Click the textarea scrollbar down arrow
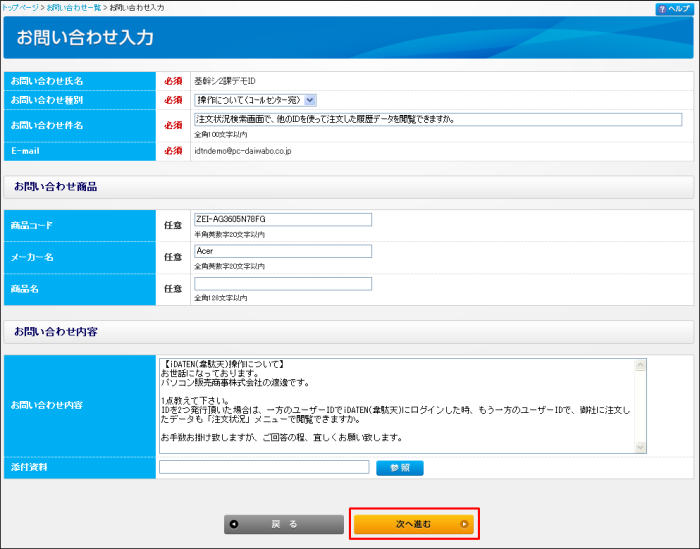700x549 pixels. [640, 447]
